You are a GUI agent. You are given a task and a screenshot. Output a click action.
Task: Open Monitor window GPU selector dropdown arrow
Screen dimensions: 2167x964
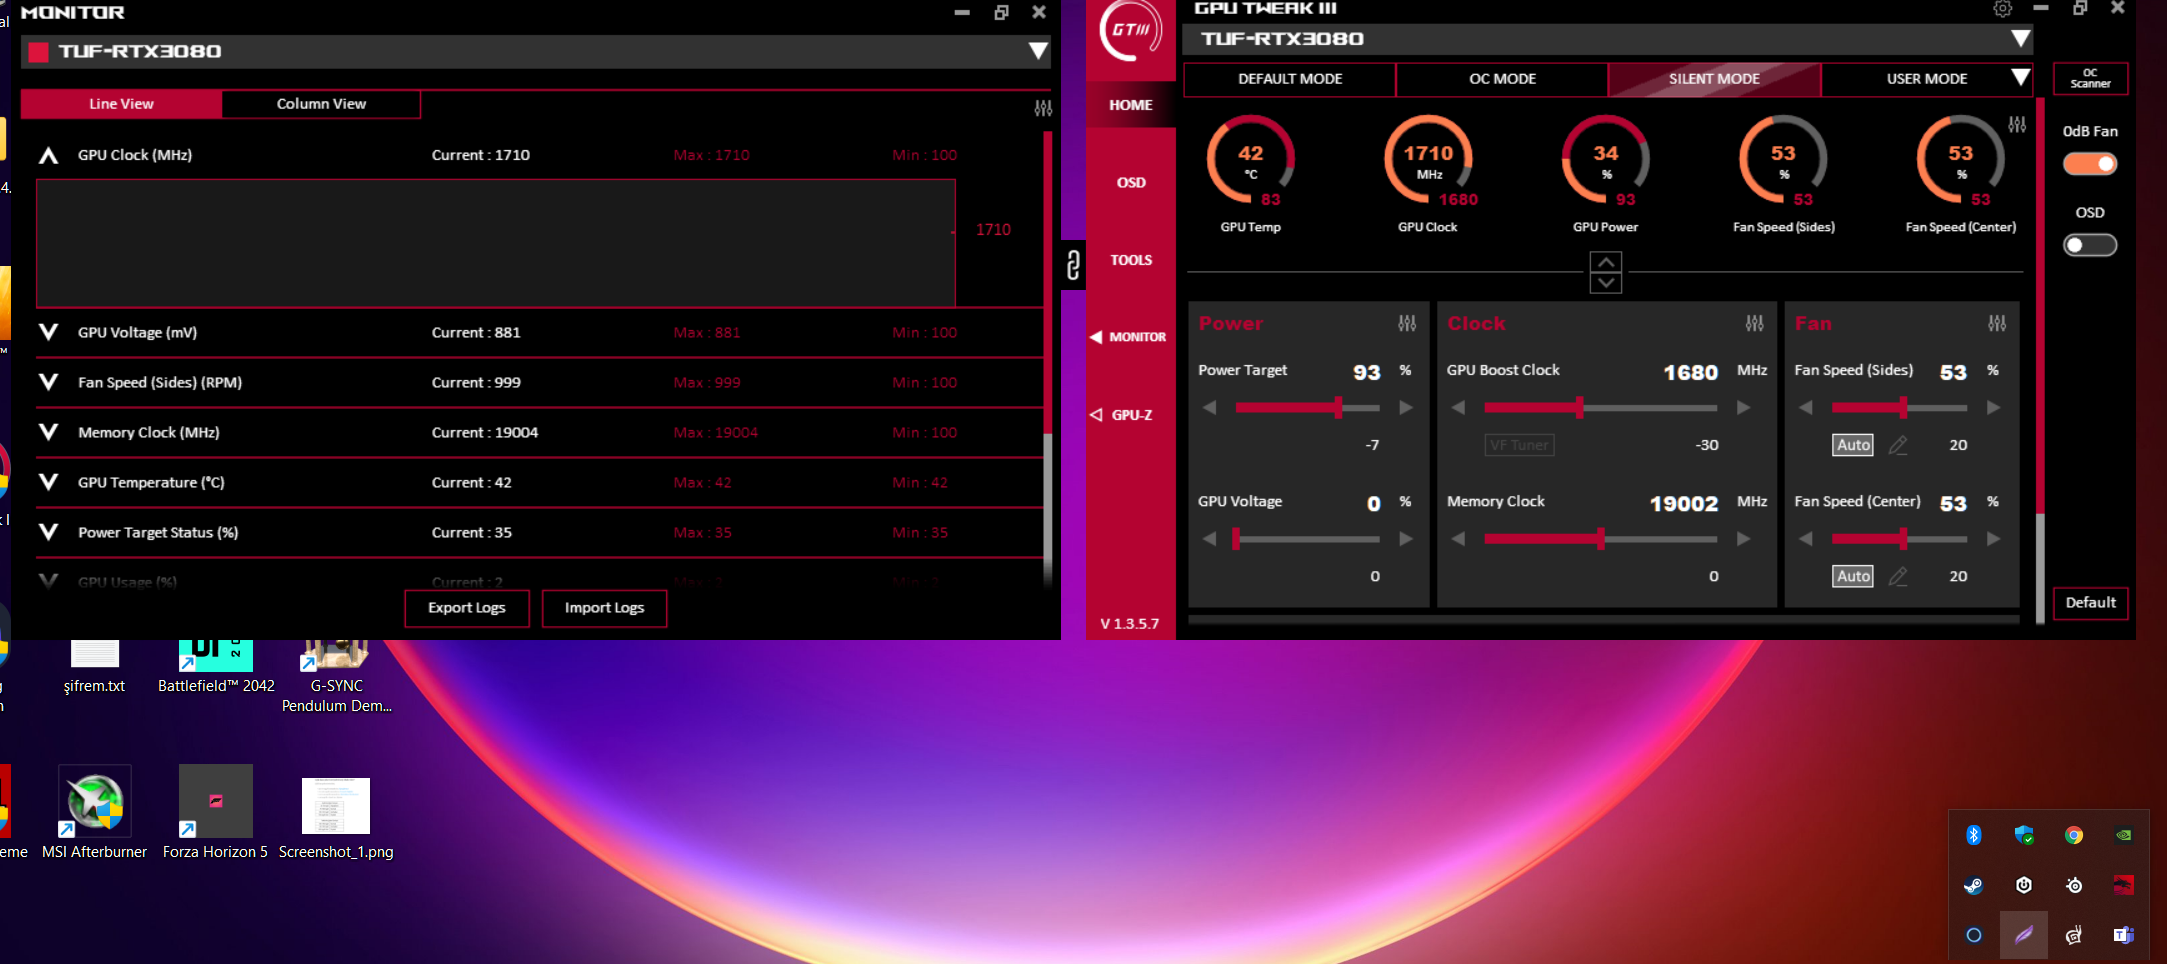click(x=1038, y=51)
